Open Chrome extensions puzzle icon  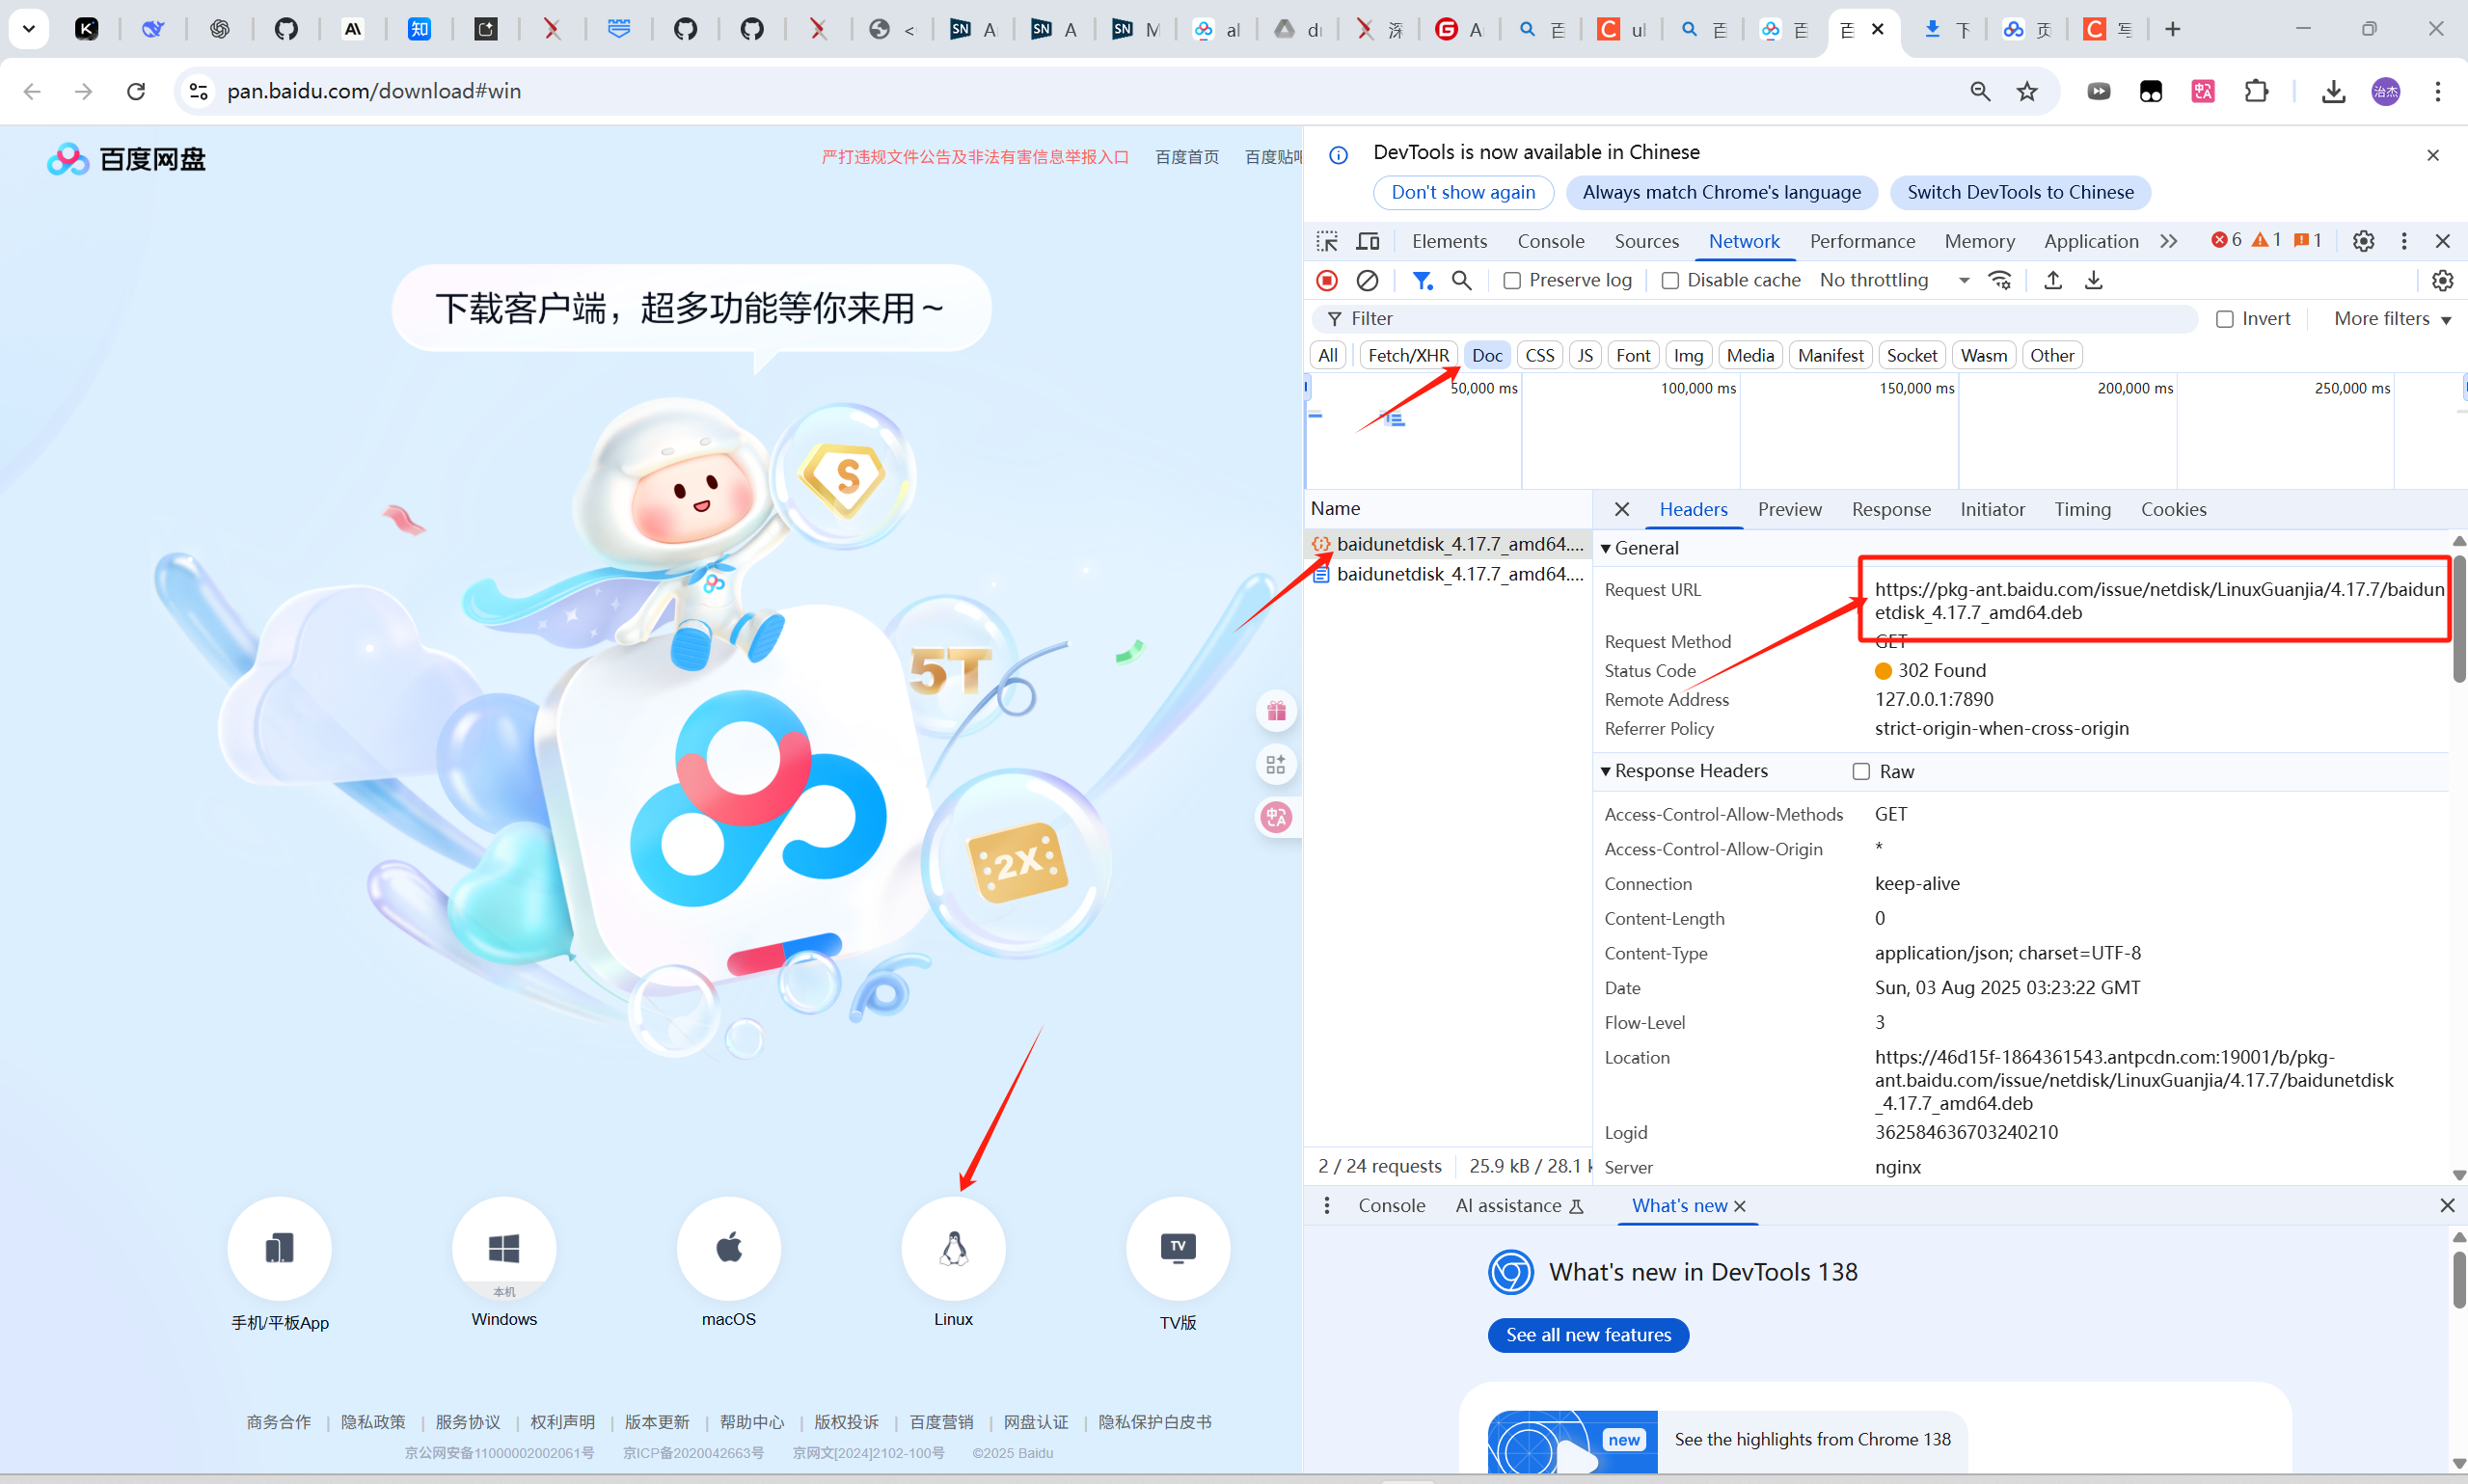[x=2256, y=91]
